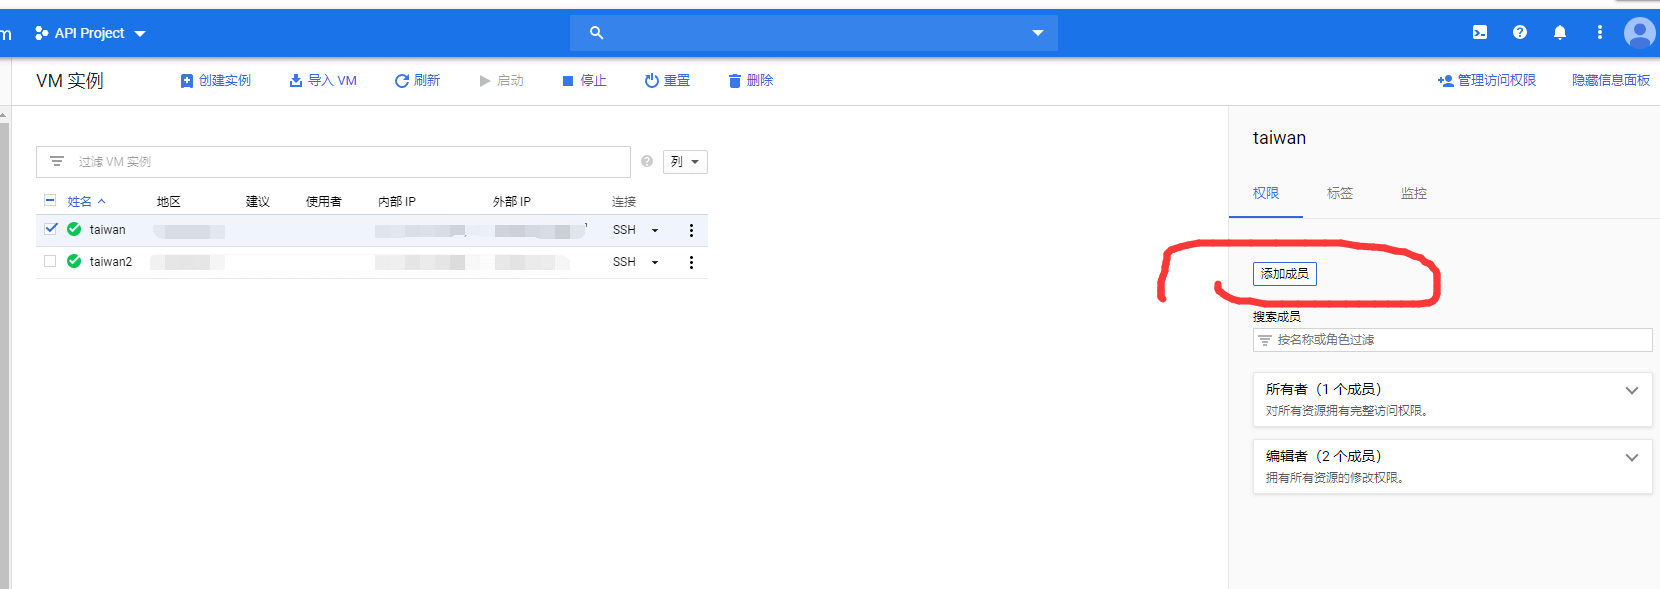This screenshot has height=589, width=1660.
Task: Open the API Project selector dropdown
Action: pyautogui.click(x=90, y=33)
